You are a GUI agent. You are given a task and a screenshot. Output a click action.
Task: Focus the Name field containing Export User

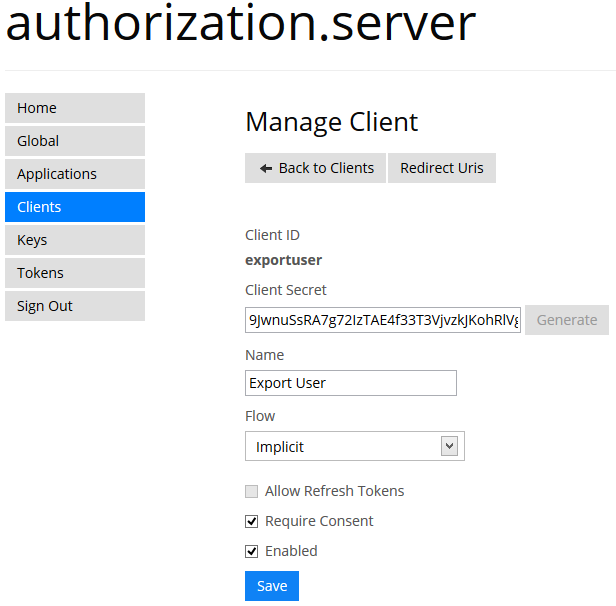(350, 383)
